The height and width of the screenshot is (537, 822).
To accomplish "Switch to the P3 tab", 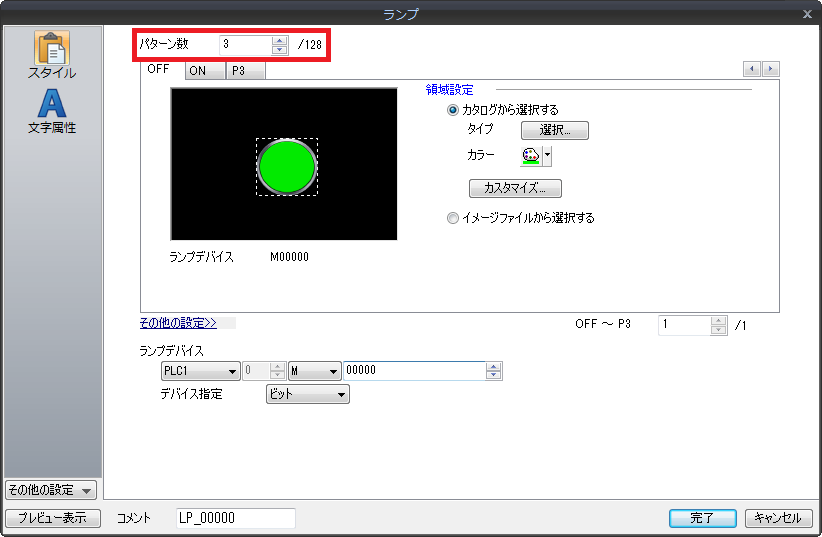I will 239,71.
